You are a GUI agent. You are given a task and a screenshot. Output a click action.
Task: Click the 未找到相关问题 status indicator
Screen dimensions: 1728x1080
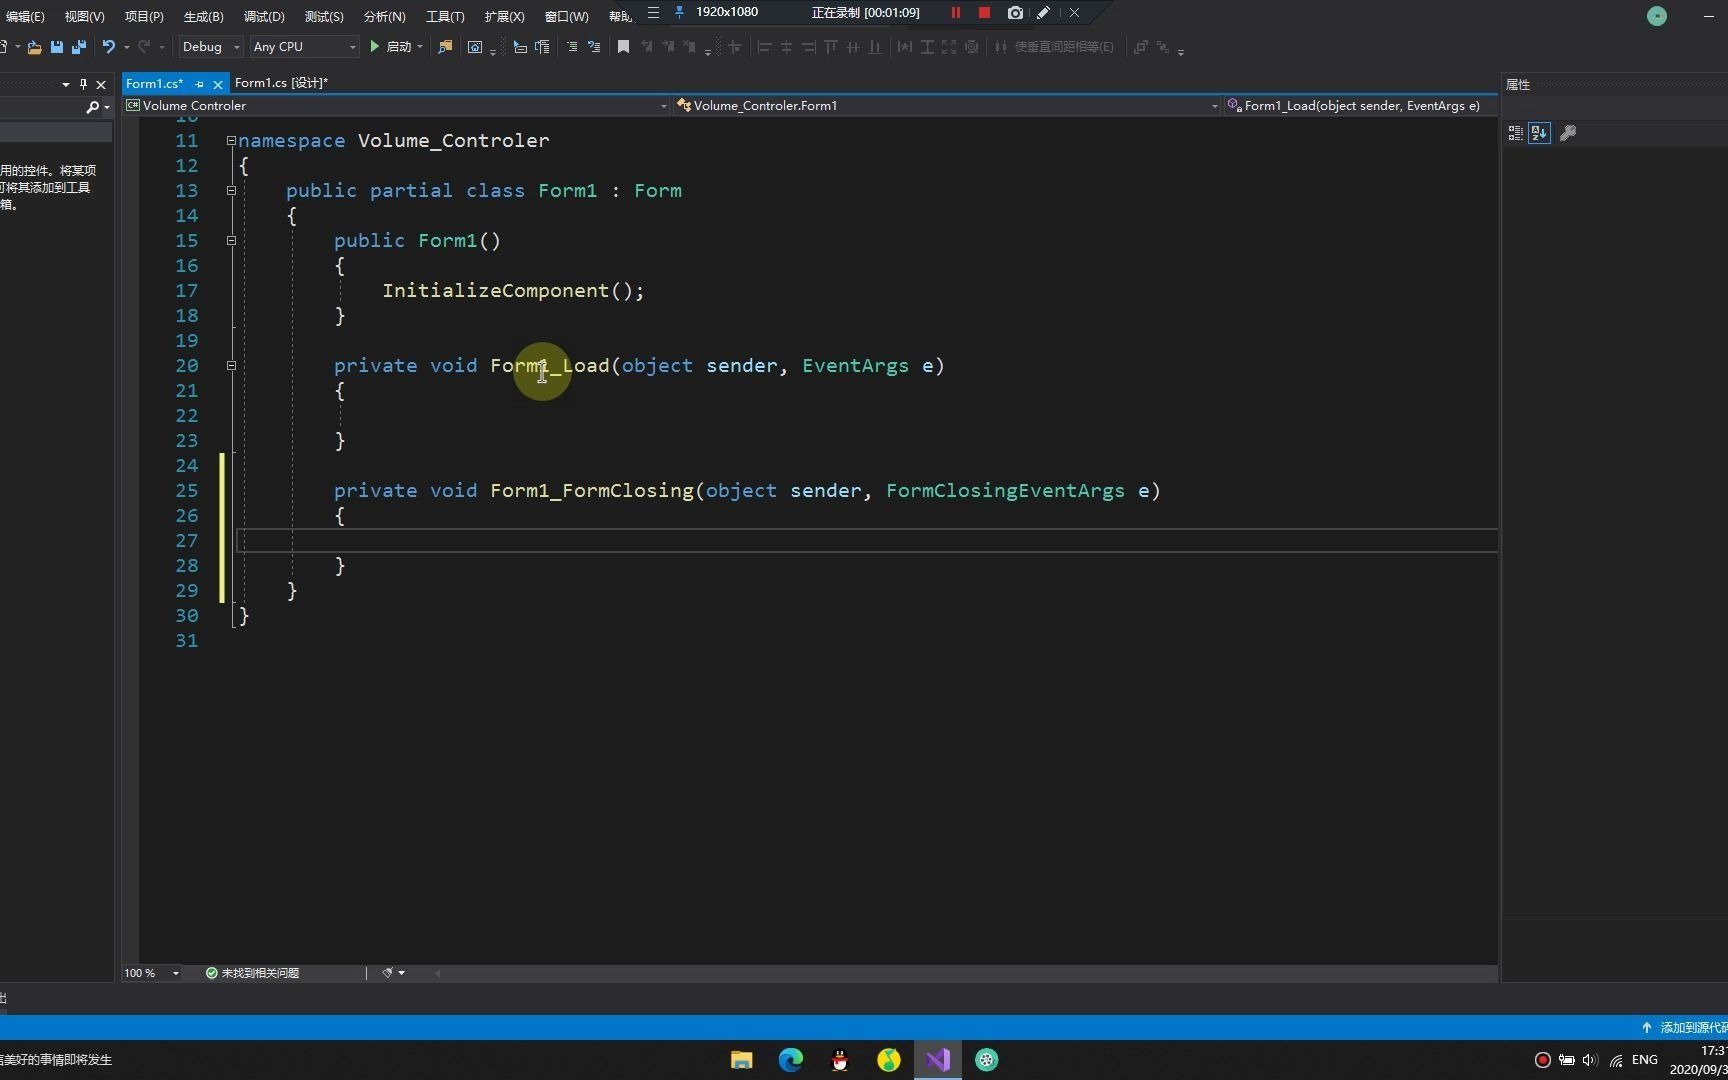pyautogui.click(x=252, y=973)
